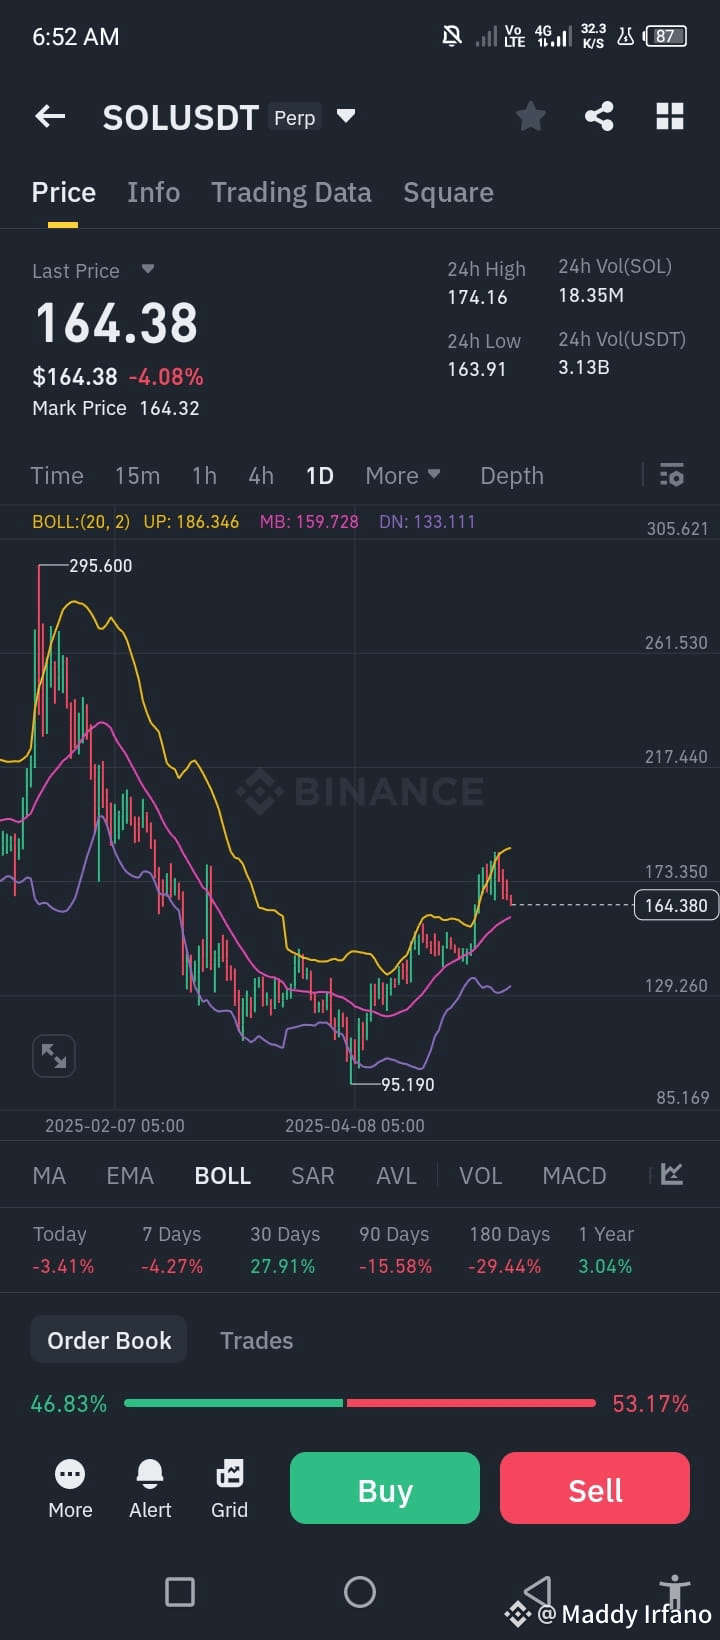Expand chart to fullscreen icon
The image size is (720, 1640).
coord(54,1055)
